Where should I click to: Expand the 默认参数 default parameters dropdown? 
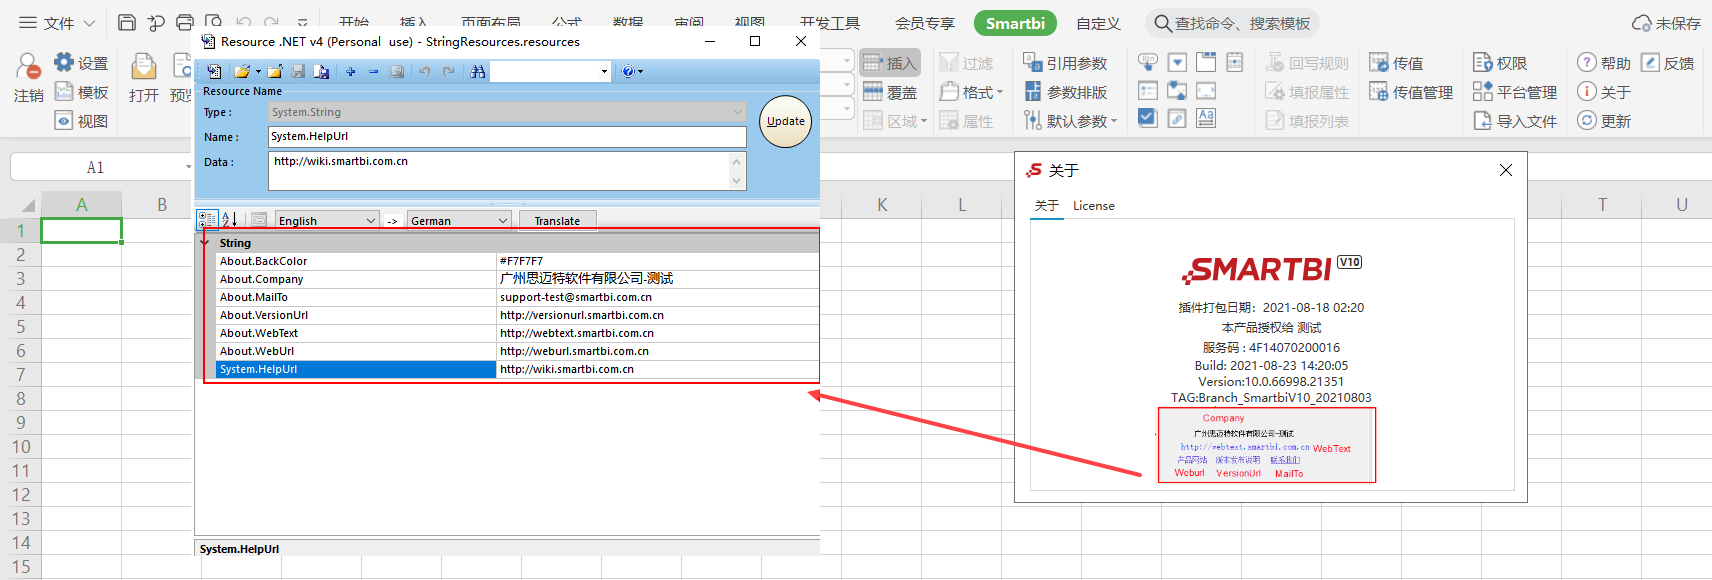click(1114, 121)
